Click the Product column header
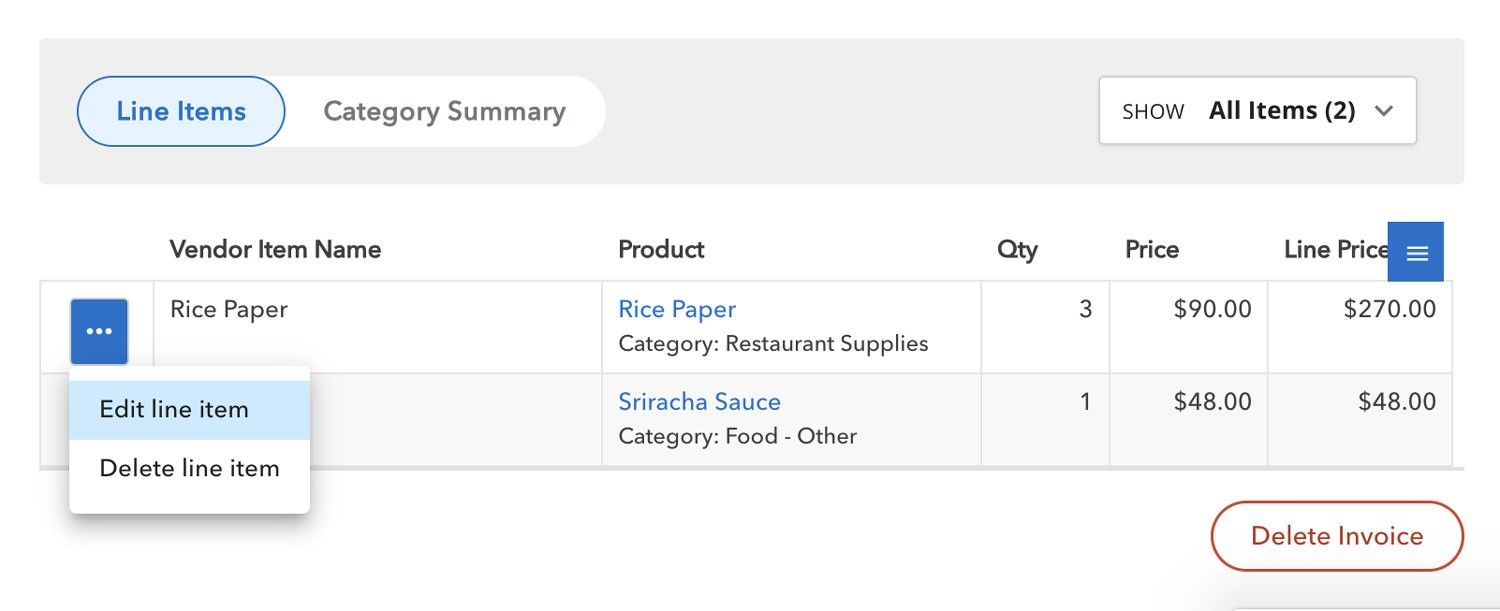This screenshot has width=1500, height=611. tap(661, 249)
